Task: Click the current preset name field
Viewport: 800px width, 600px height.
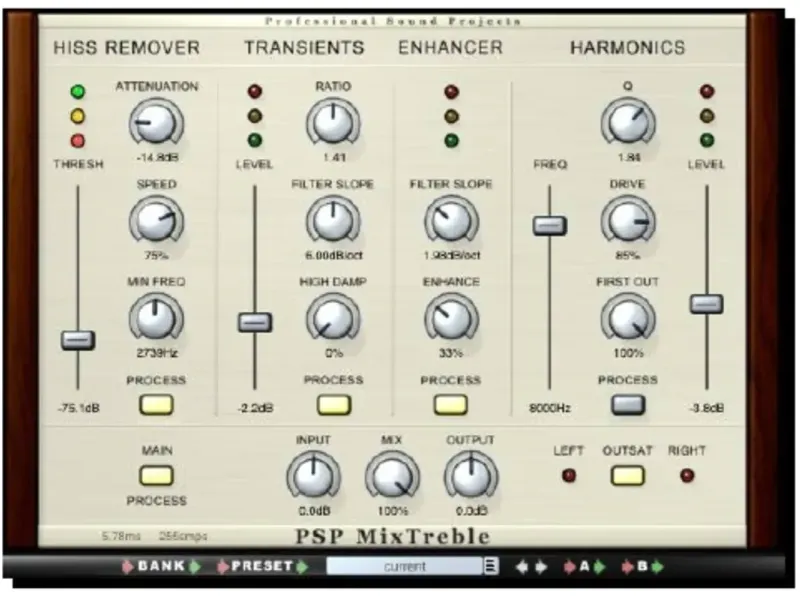Action: click(405, 566)
